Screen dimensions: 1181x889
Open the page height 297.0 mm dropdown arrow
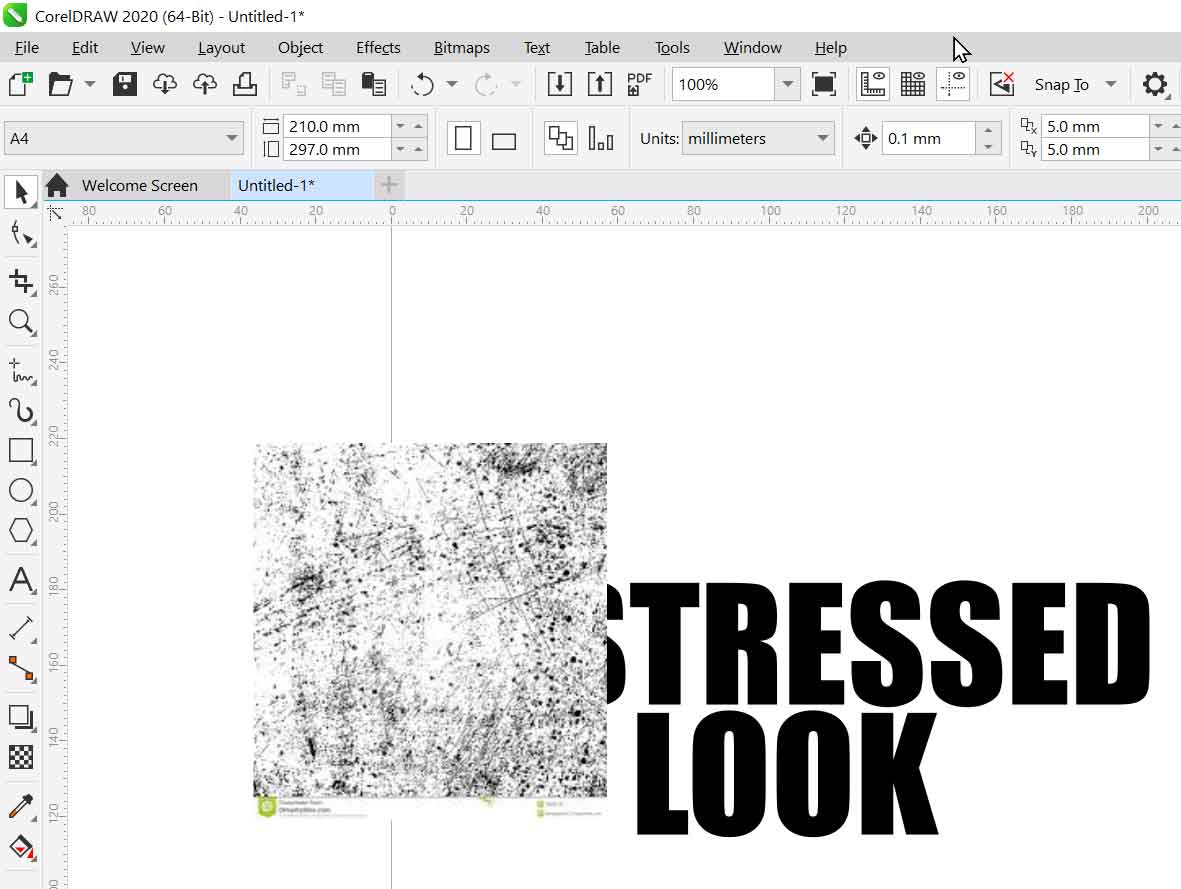[400, 149]
